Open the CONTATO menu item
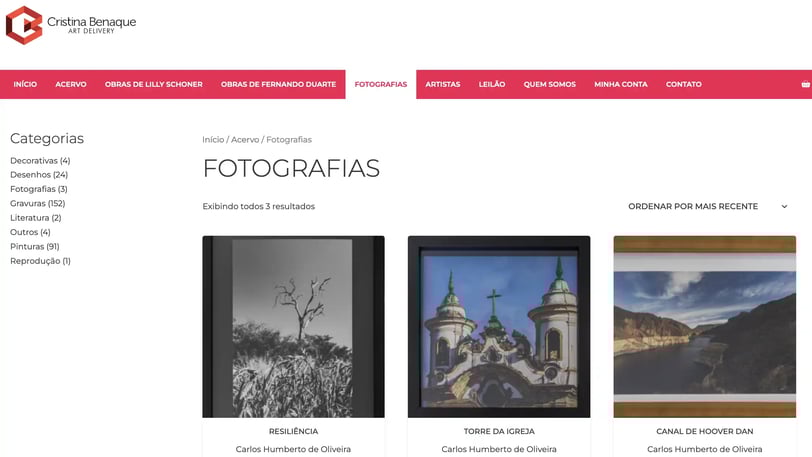The image size is (812, 457). tap(684, 84)
